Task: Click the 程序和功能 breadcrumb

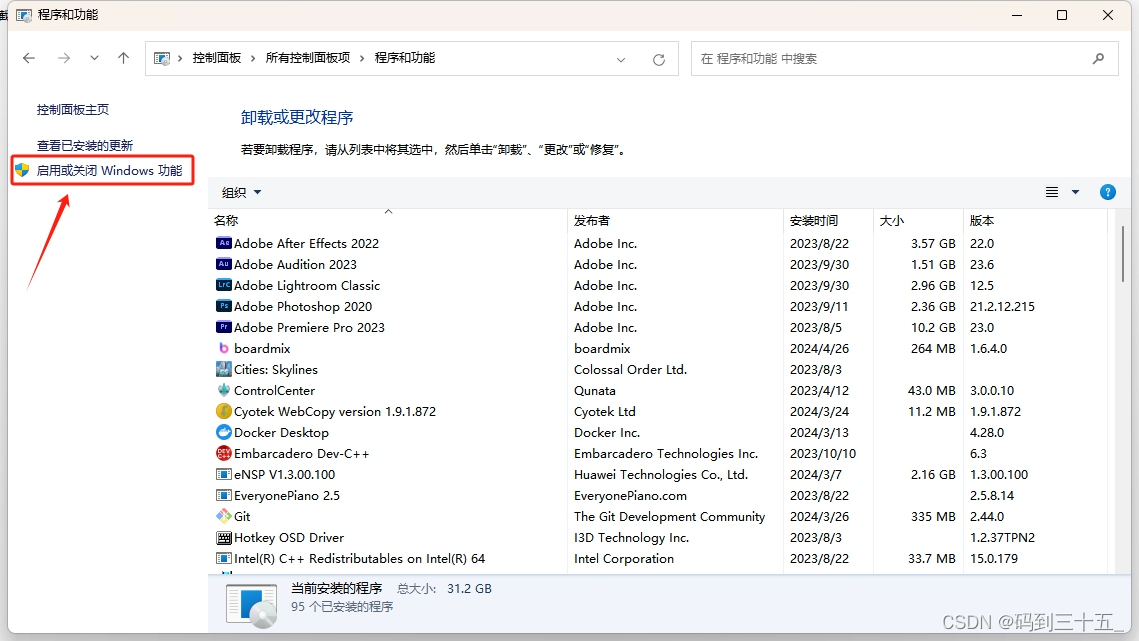Action: 405,58
